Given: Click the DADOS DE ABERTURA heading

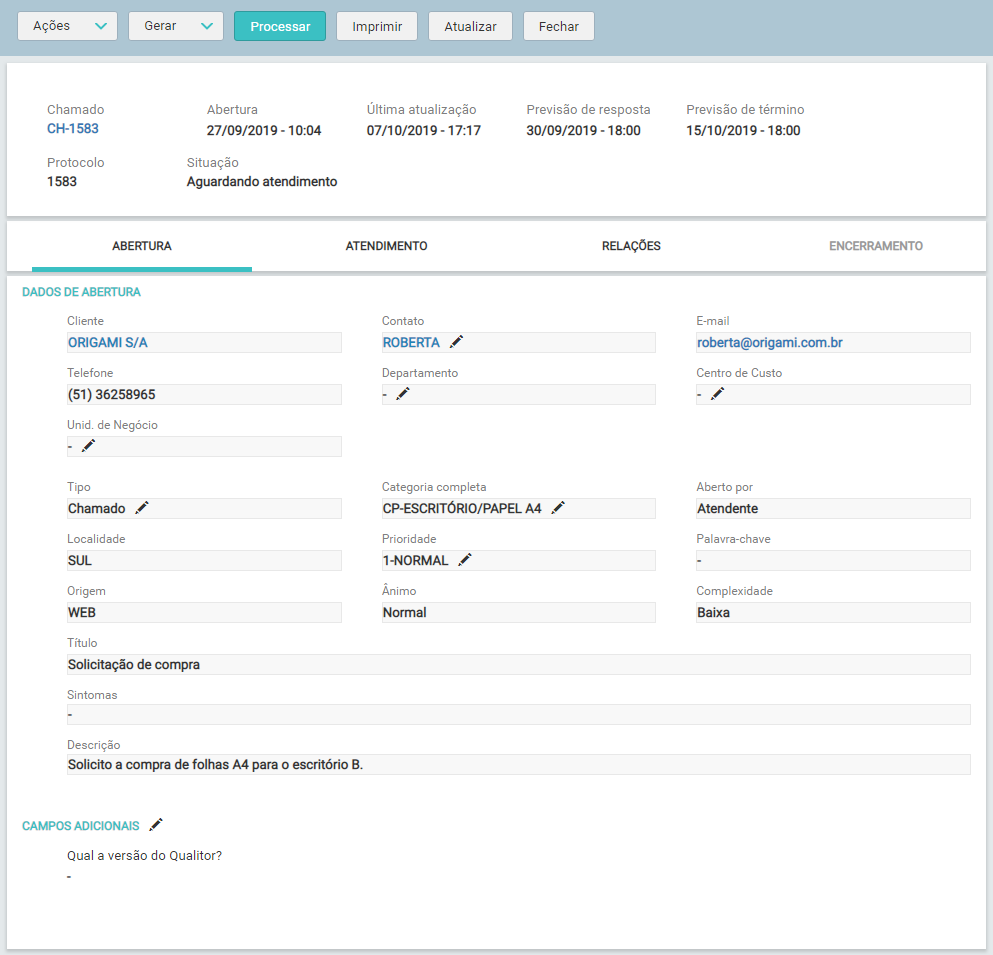Looking at the screenshot, I should point(81,292).
